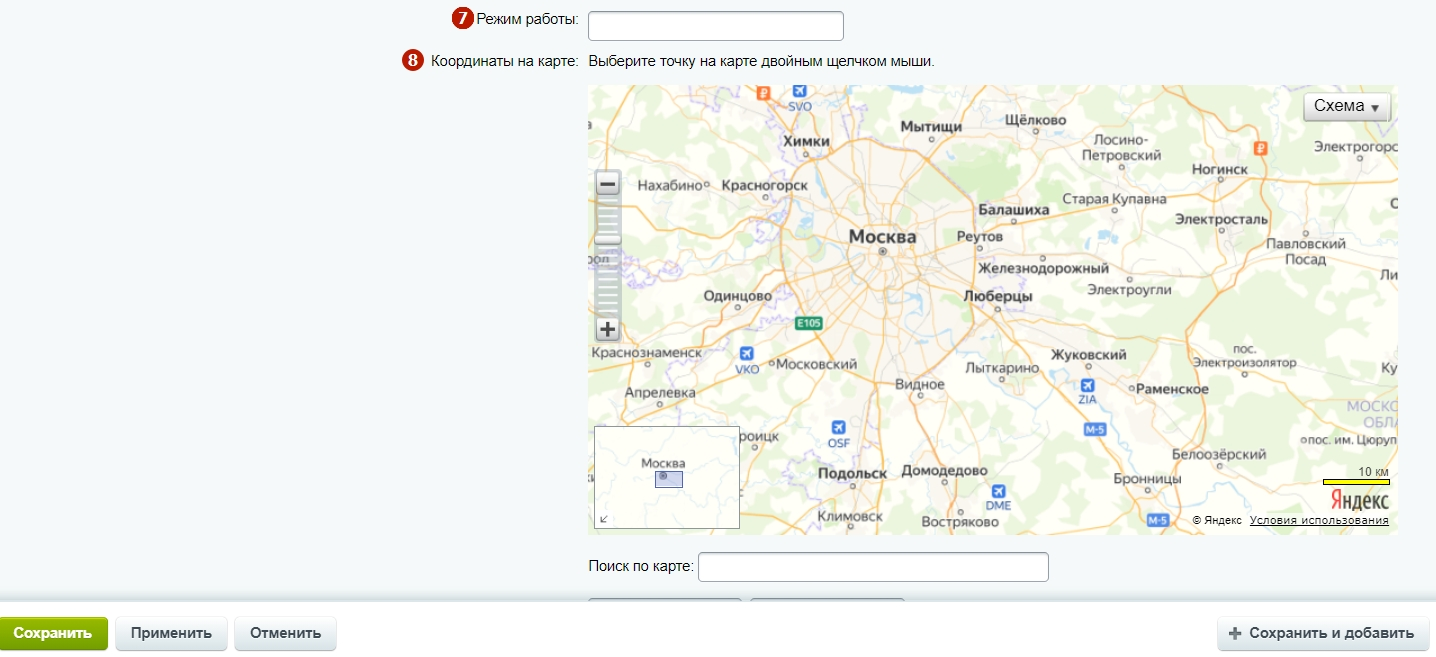
Task: Click the VKO airport icon on map
Action: pos(746,354)
